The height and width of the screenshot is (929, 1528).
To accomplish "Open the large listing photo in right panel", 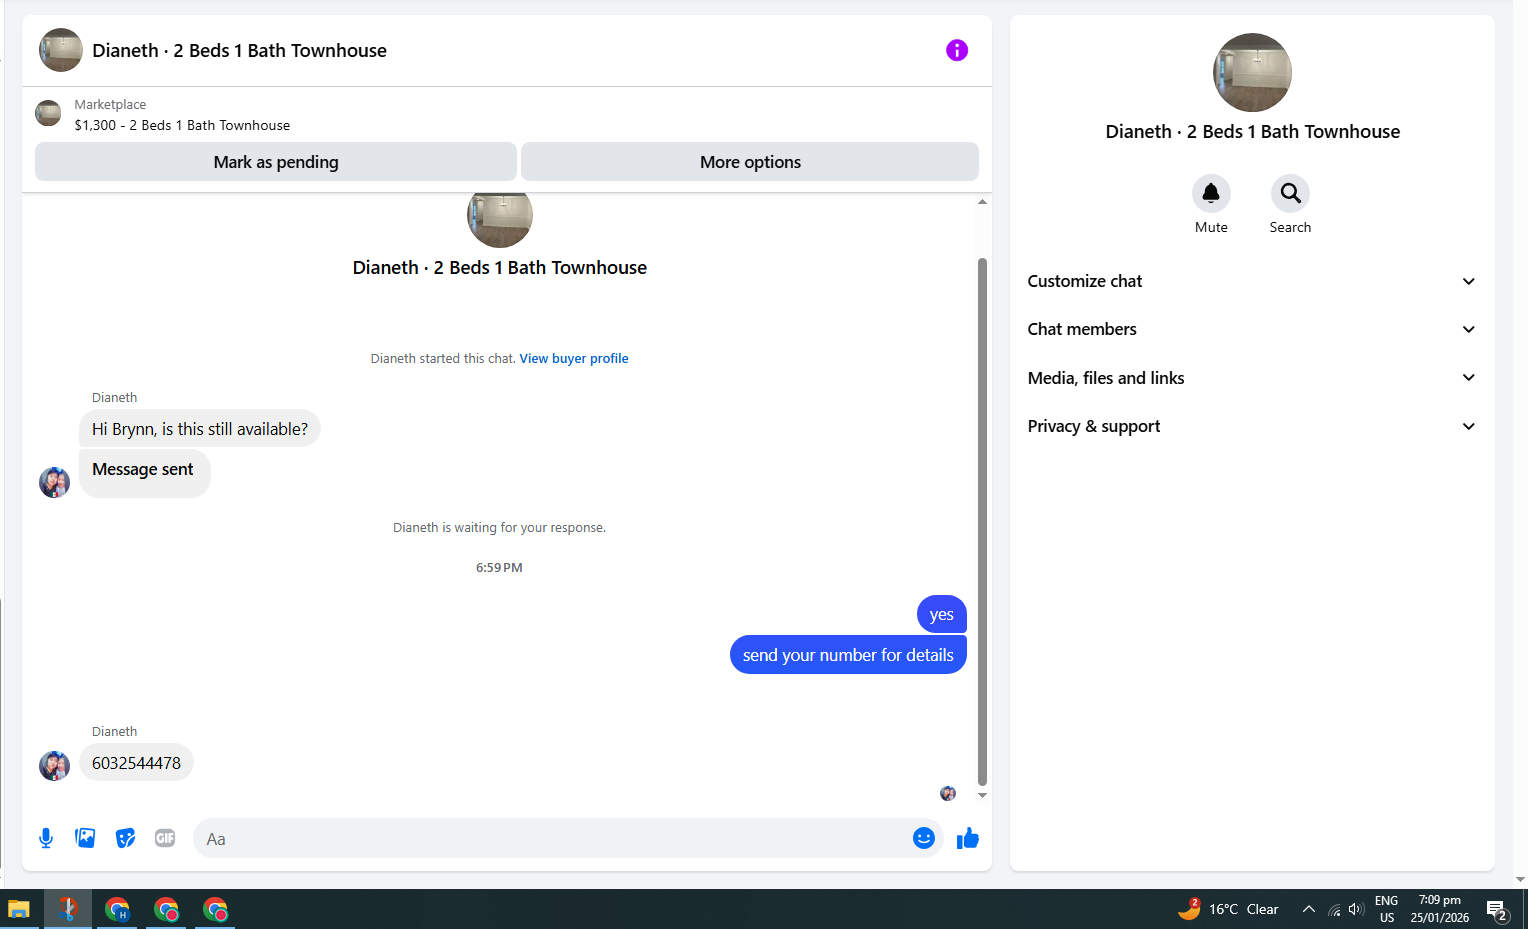I will [1252, 72].
